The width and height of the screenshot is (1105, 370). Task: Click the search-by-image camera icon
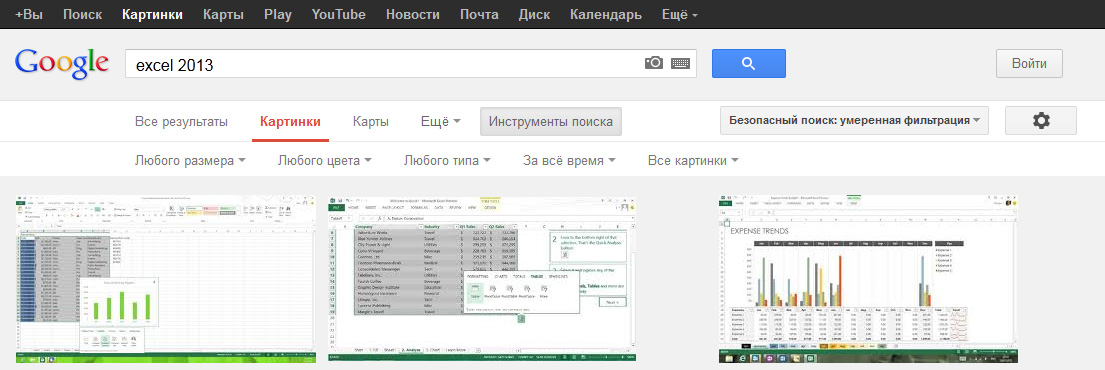(x=654, y=63)
